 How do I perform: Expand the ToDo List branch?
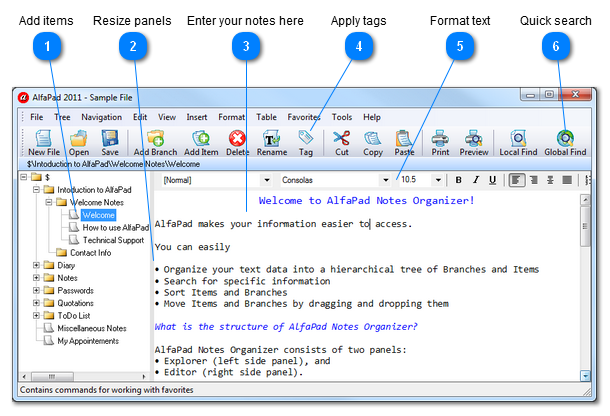[36, 316]
